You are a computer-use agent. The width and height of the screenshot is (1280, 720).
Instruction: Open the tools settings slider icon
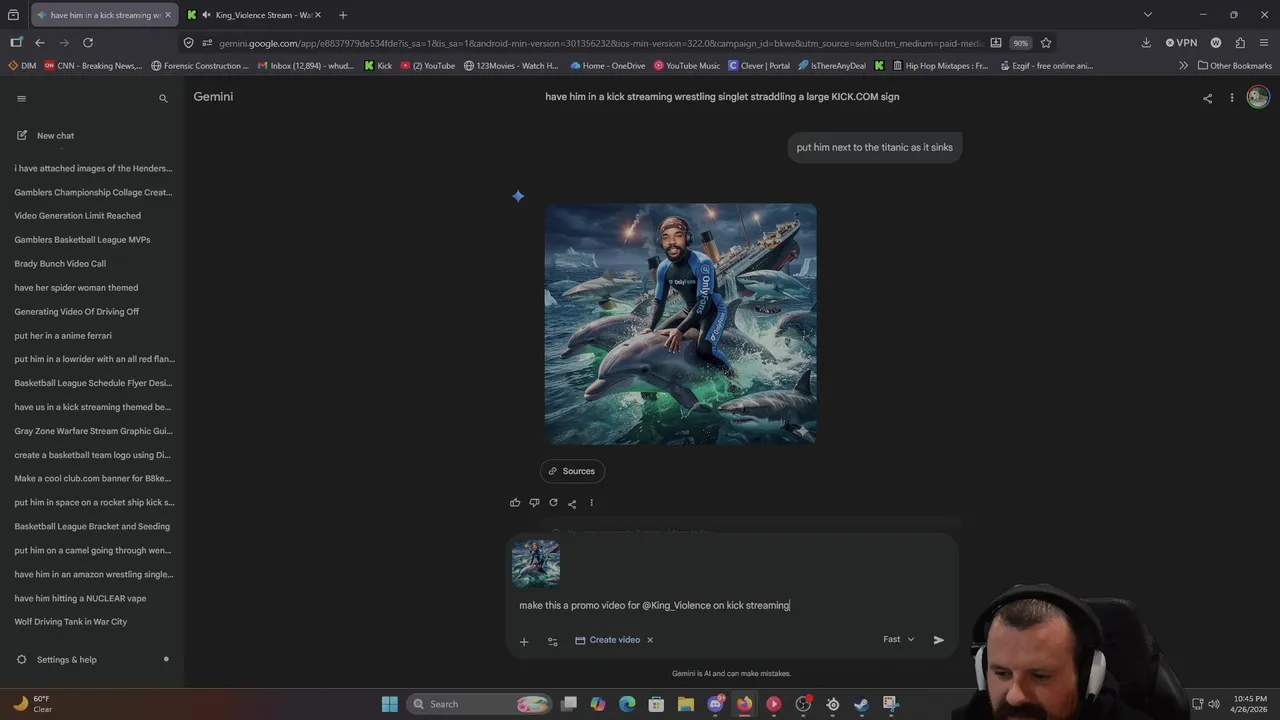click(552, 641)
